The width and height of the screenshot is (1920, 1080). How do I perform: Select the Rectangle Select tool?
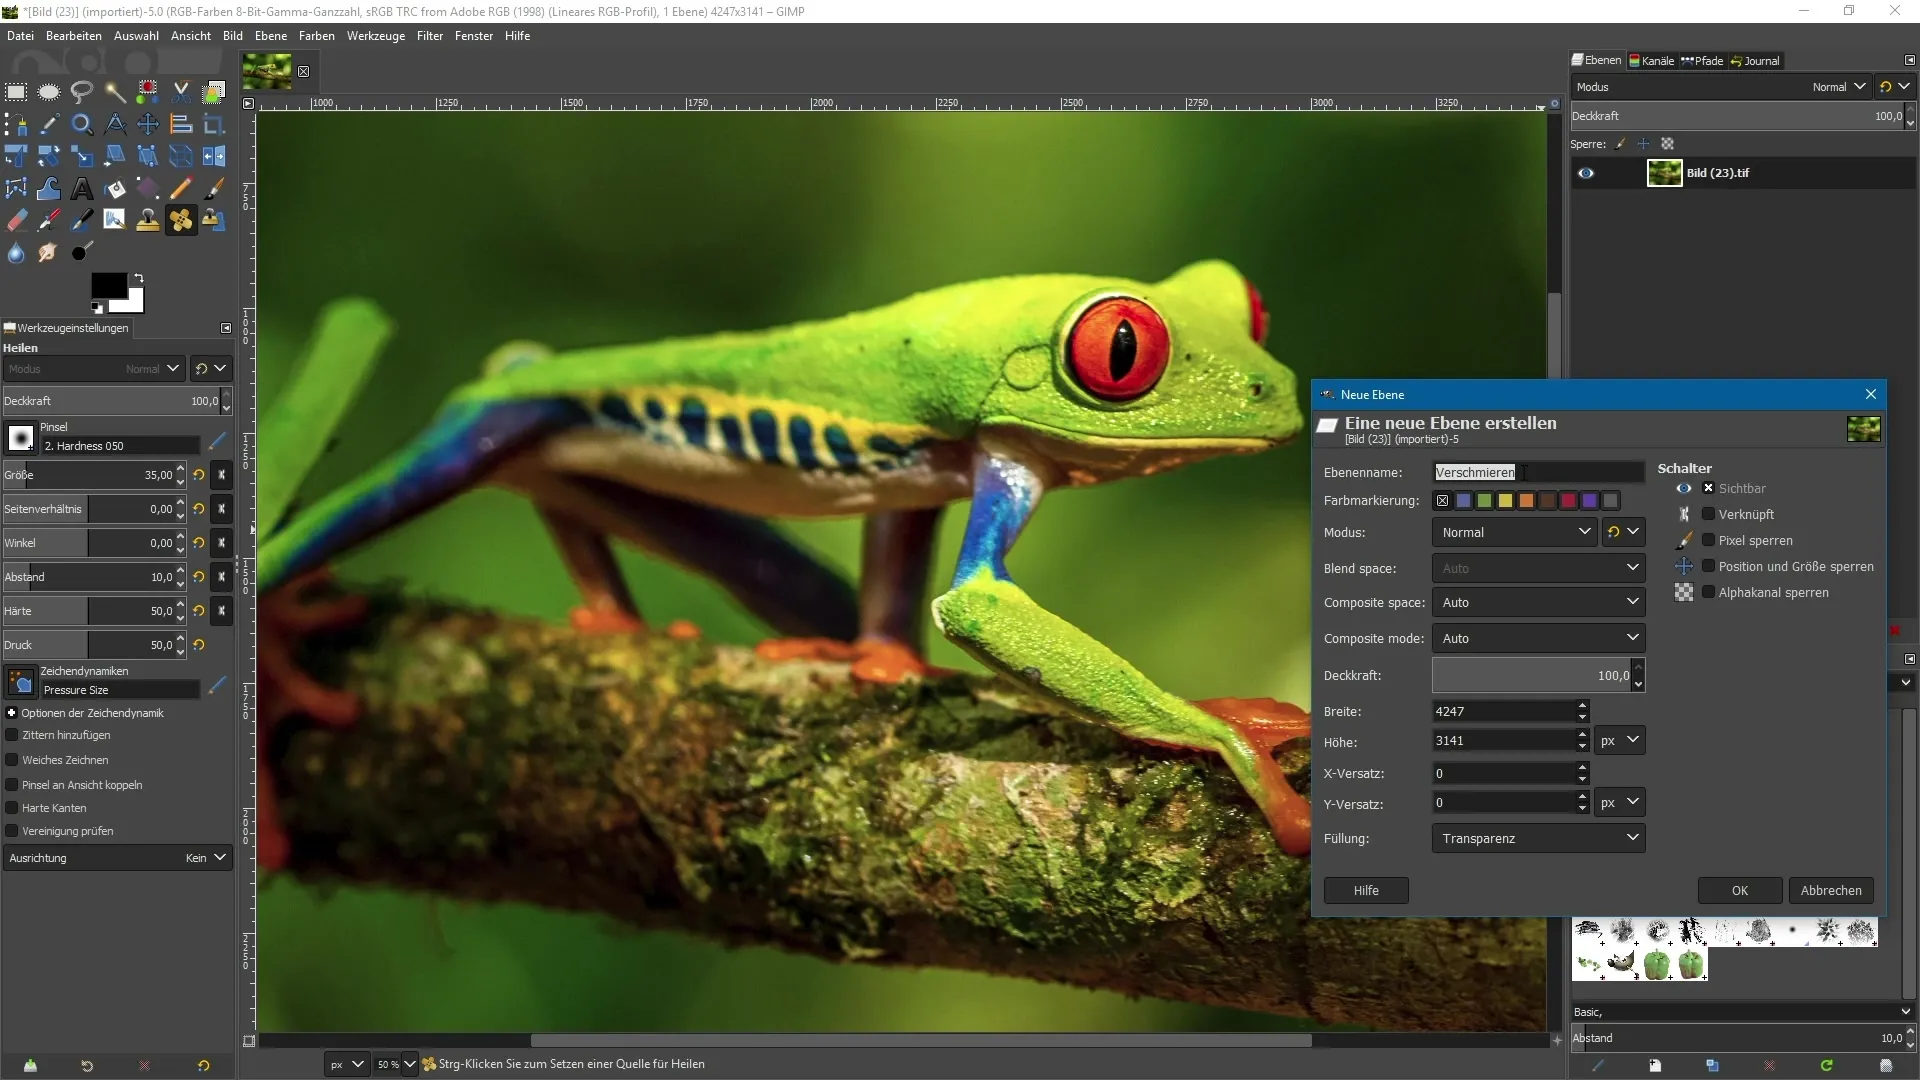(16, 93)
